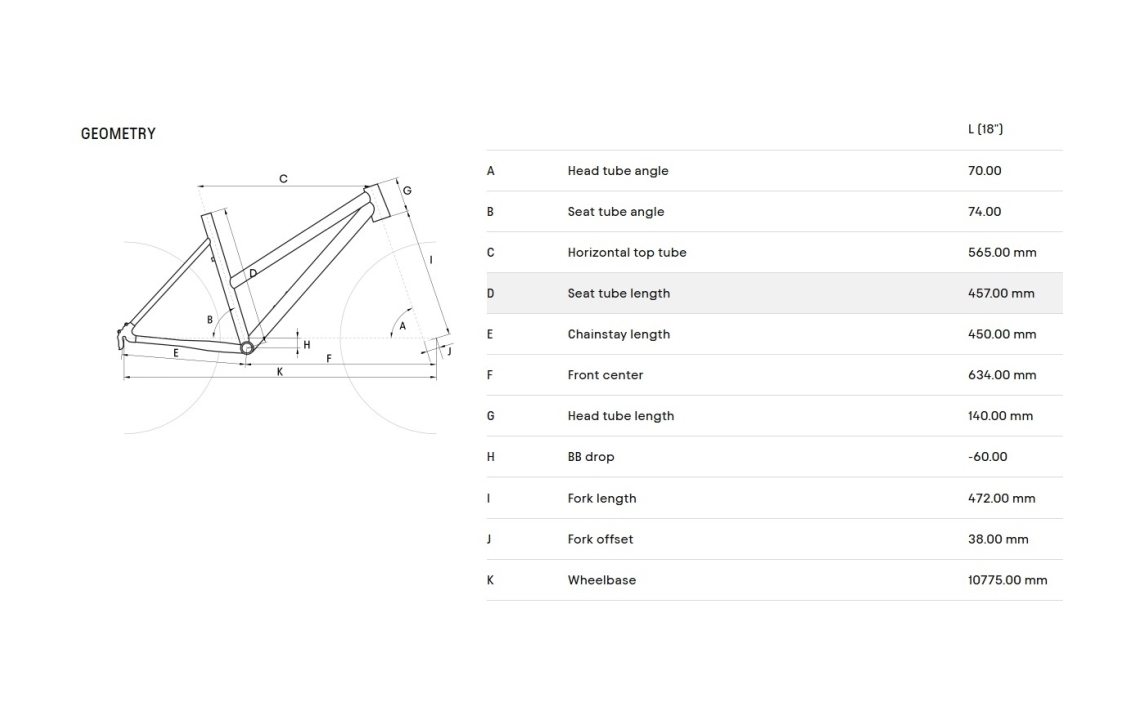Click label H beside the bottom bracket
This screenshot has width=1134, height=709.
pos(307,345)
